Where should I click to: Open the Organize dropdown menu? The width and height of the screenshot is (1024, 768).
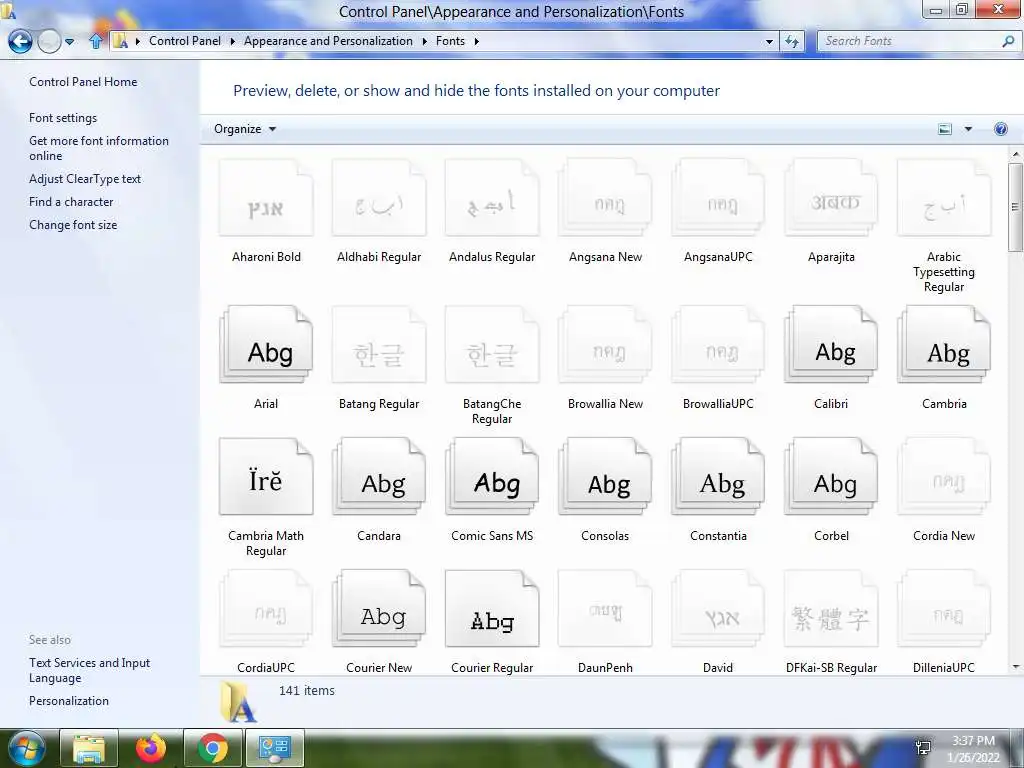(245, 129)
